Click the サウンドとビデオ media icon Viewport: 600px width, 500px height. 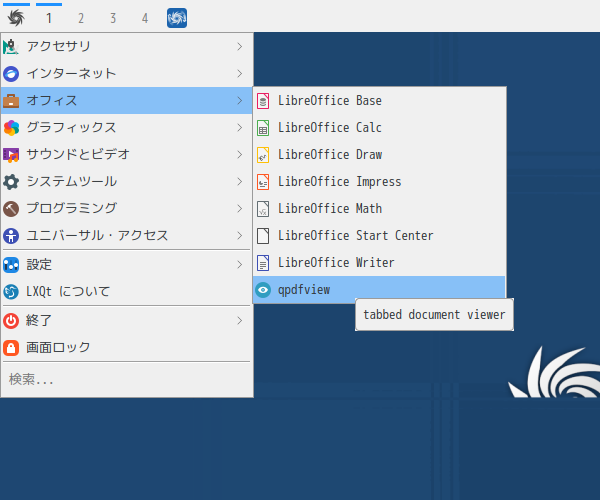[x=11, y=155]
